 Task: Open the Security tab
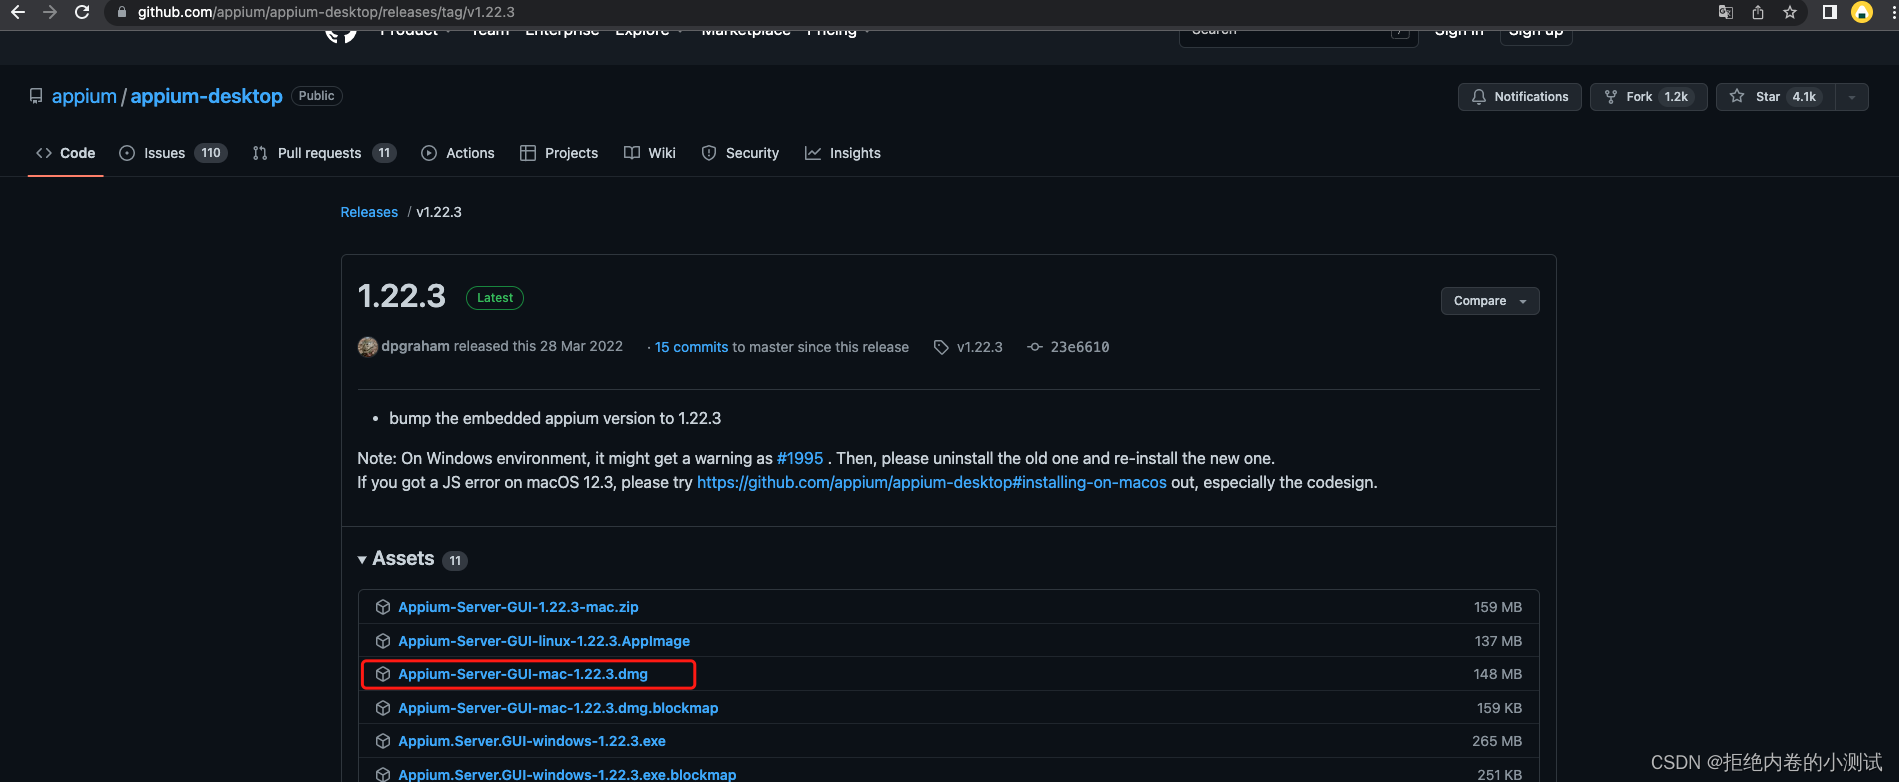point(740,153)
